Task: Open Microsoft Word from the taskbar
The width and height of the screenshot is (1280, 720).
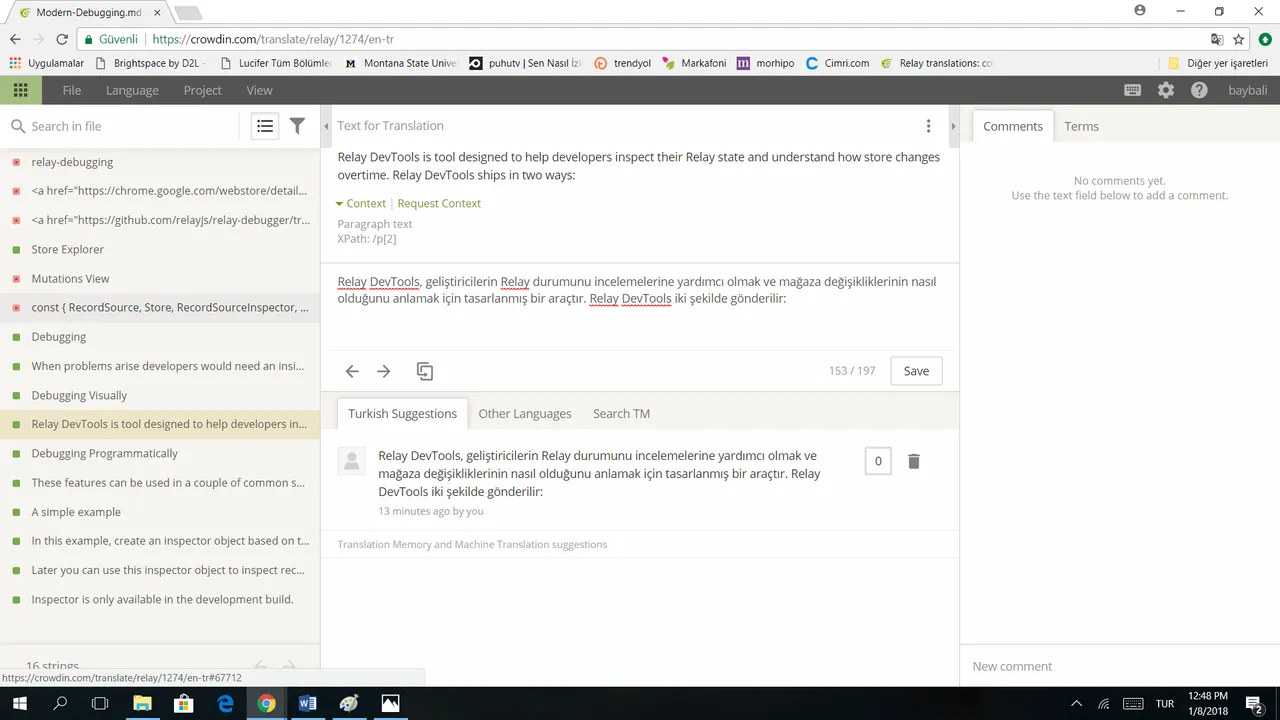Action: 307,703
